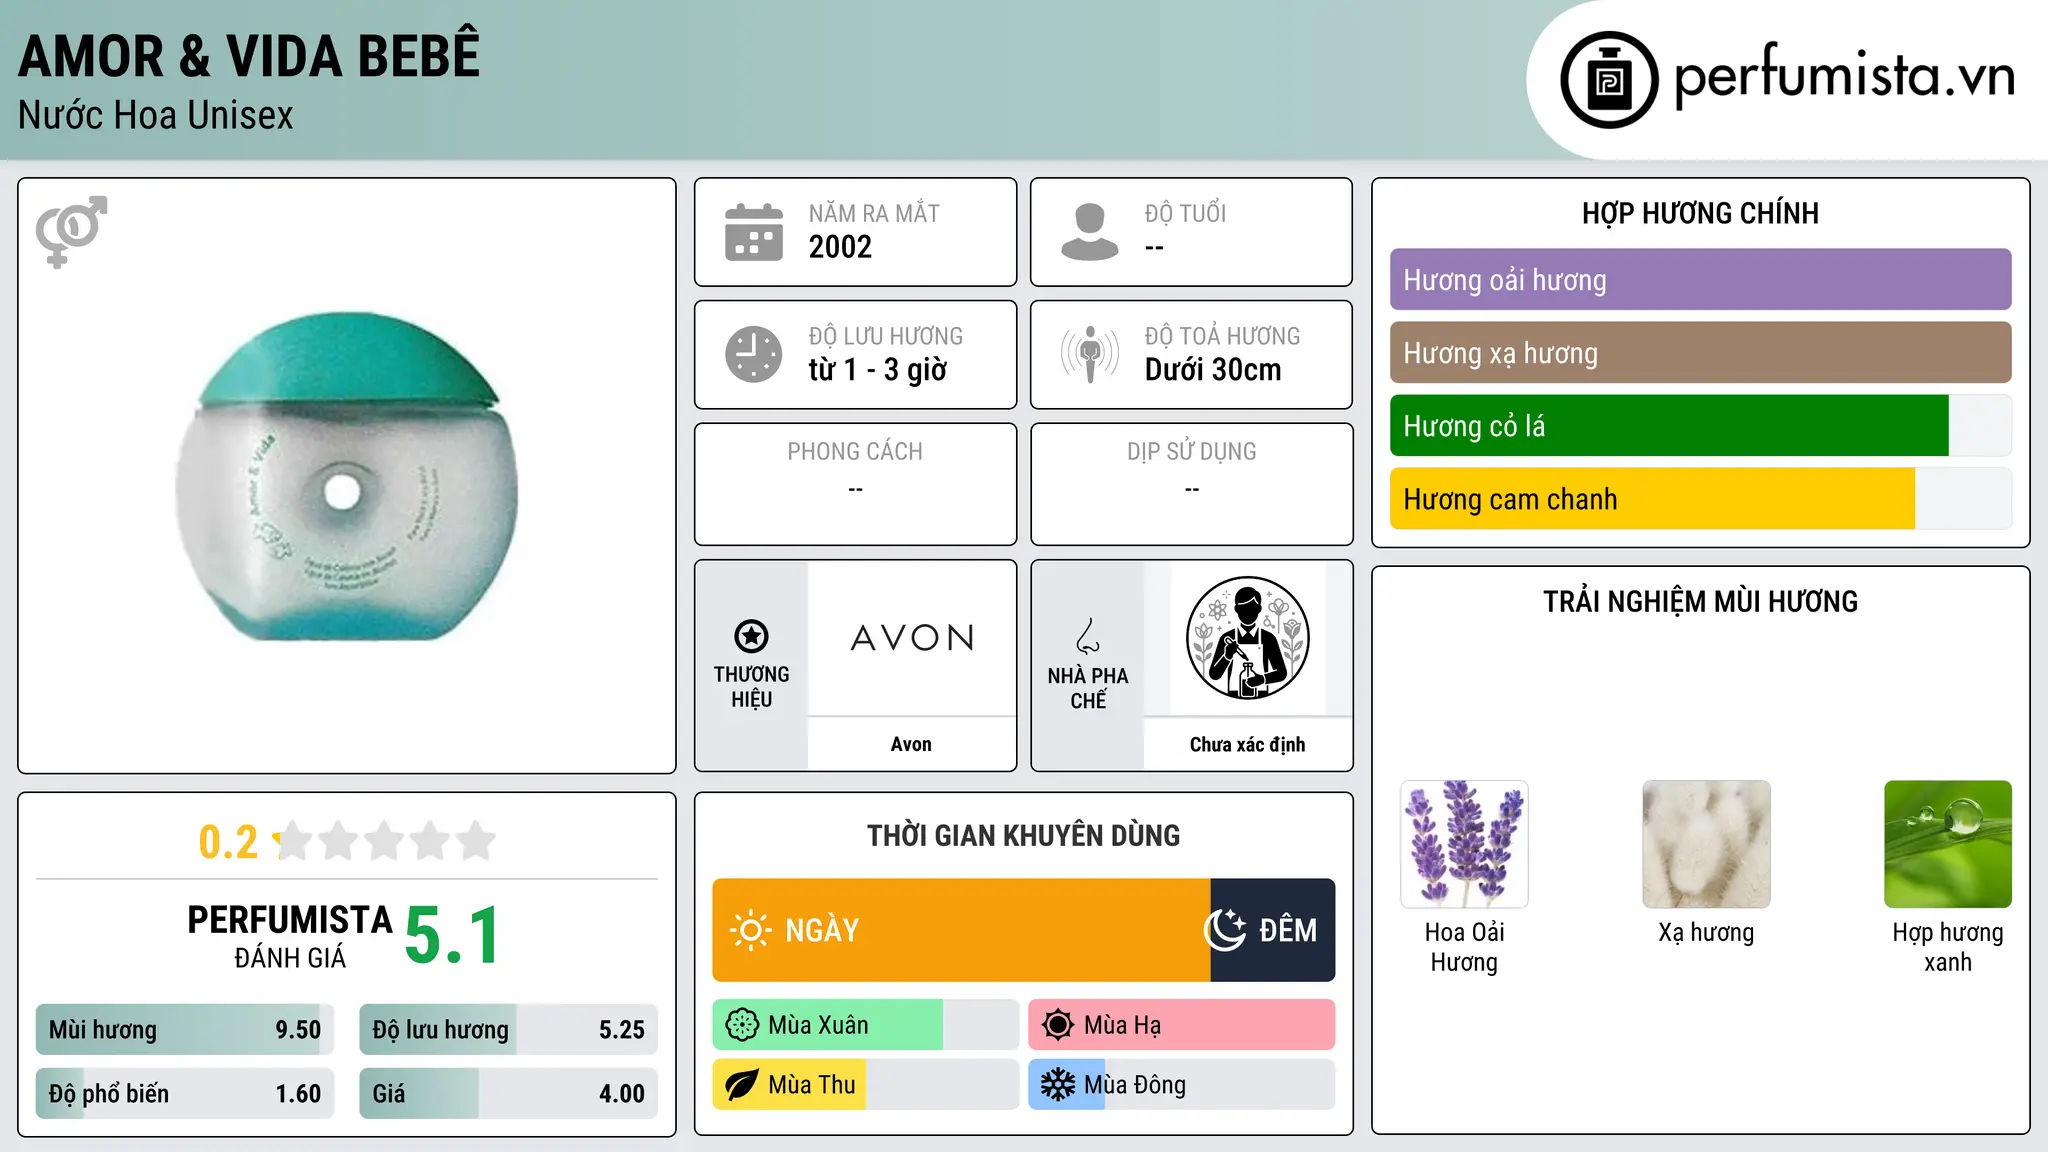The height and width of the screenshot is (1152, 2048).
Task: Click the perfumista.vn perfume bottle logo icon
Action: (1609, 79)
